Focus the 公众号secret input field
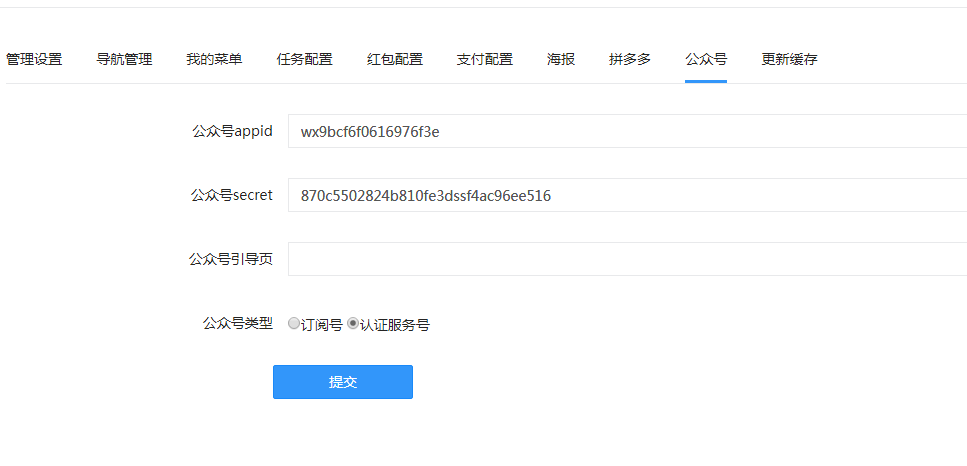The height and width of the screenshot is (466, 967). tap(627, 195)
